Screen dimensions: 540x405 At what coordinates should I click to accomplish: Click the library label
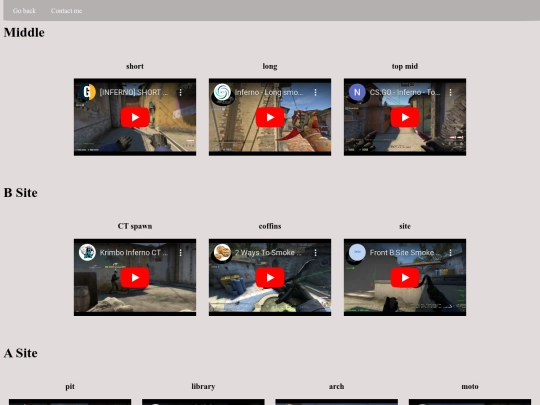tap(203, 386)
